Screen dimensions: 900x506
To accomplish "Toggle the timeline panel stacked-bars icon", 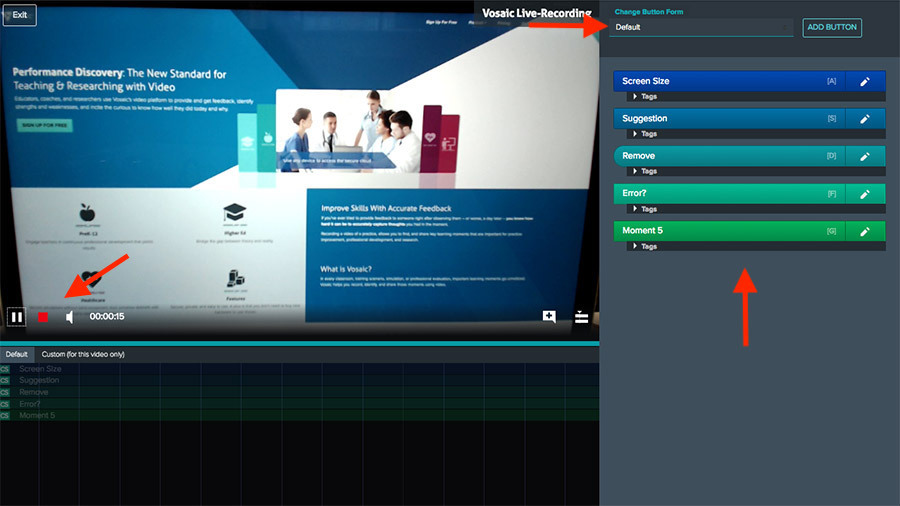I will click(581, 316).
